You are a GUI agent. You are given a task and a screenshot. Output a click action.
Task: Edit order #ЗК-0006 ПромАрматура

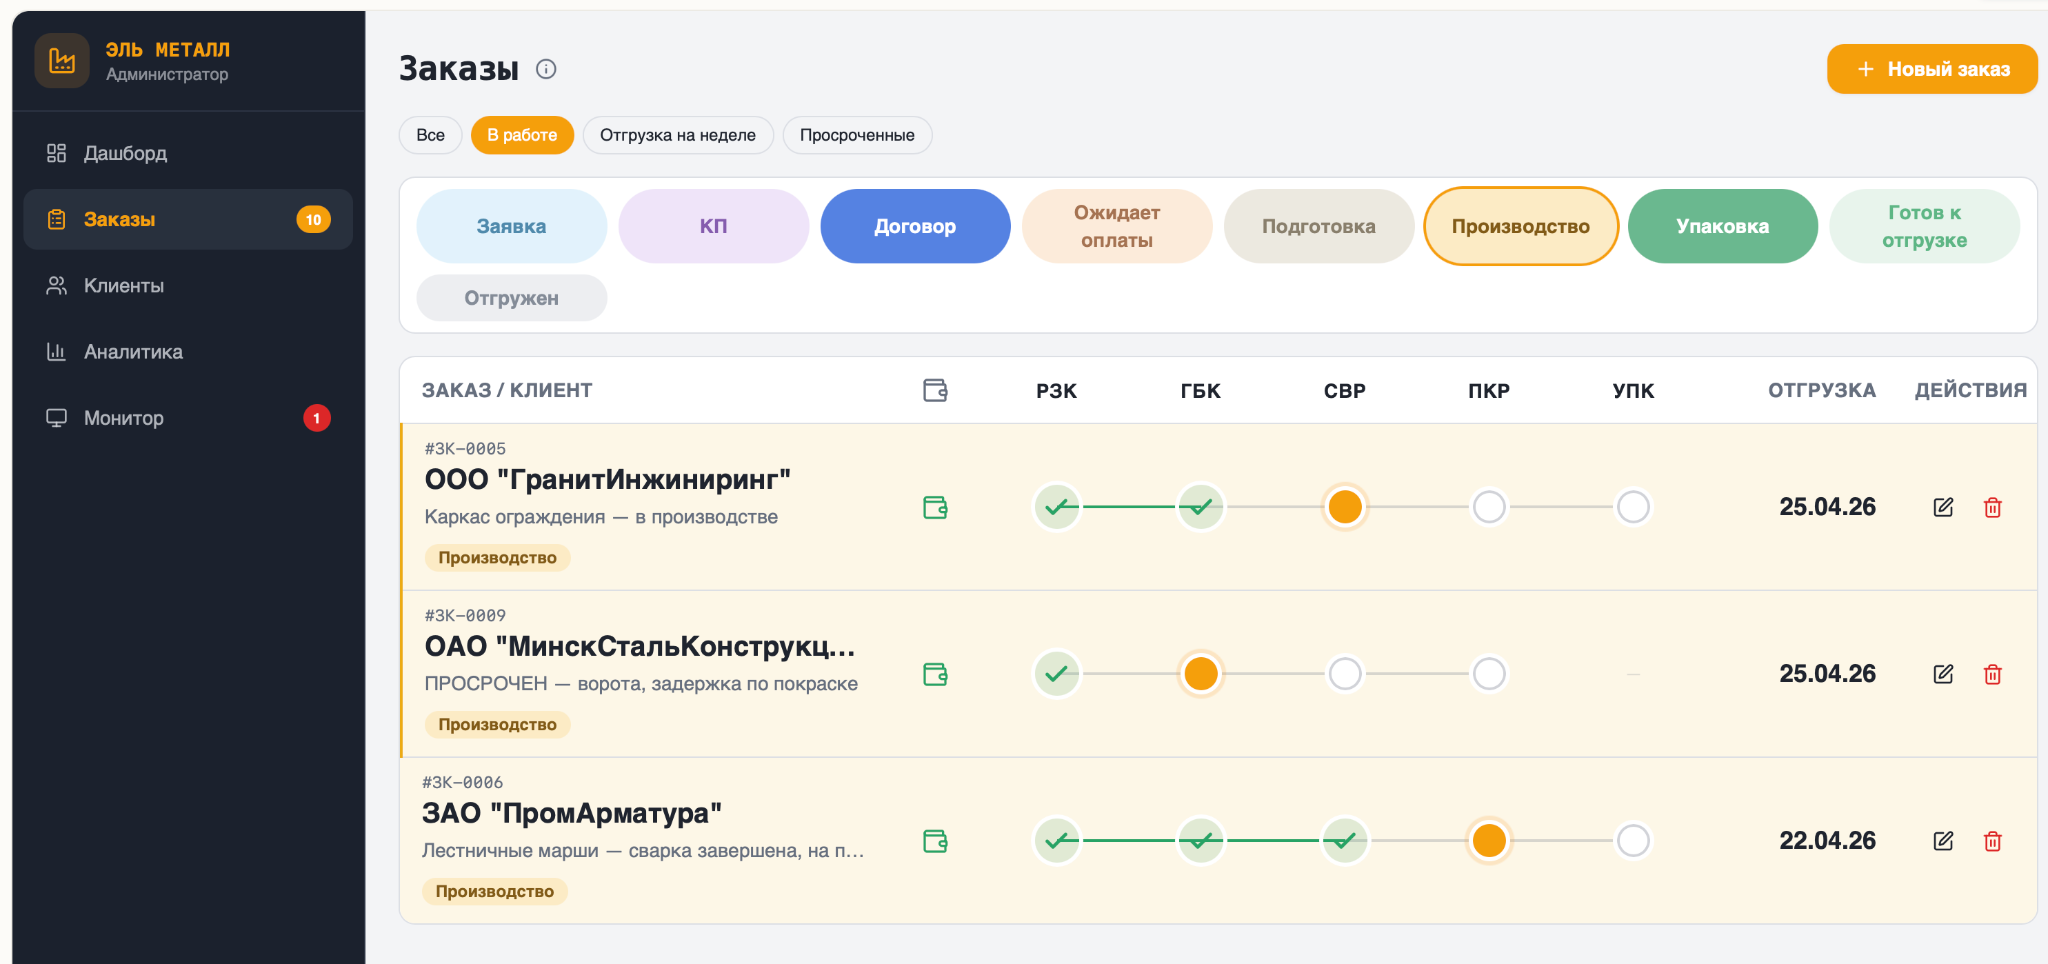(x=1943, y=841)
